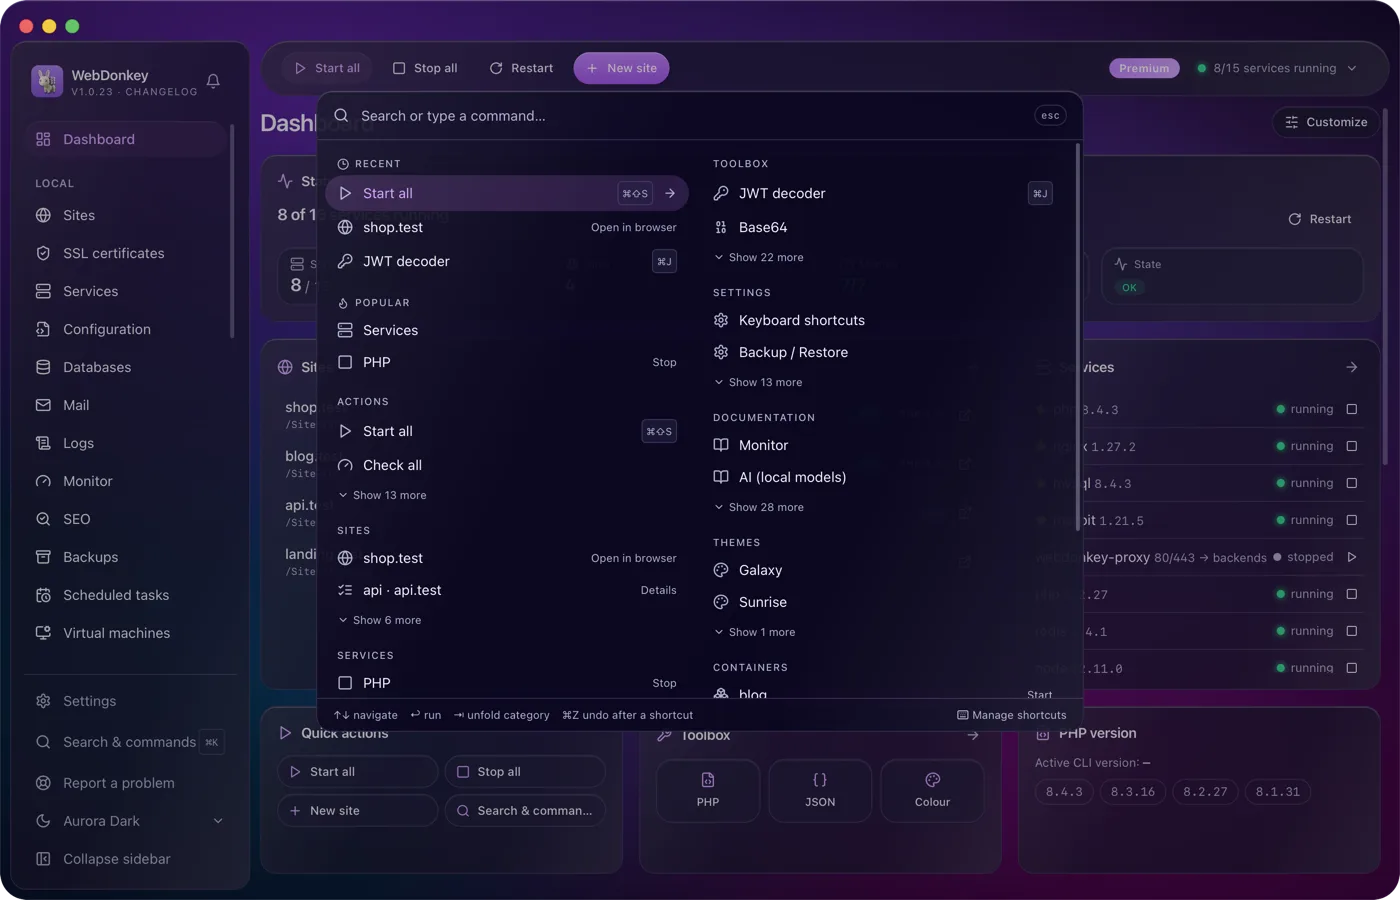This screenshot has width=1400, height=900.
Task: Choose api · api.test in the Sites list
Action: [507, 590]
